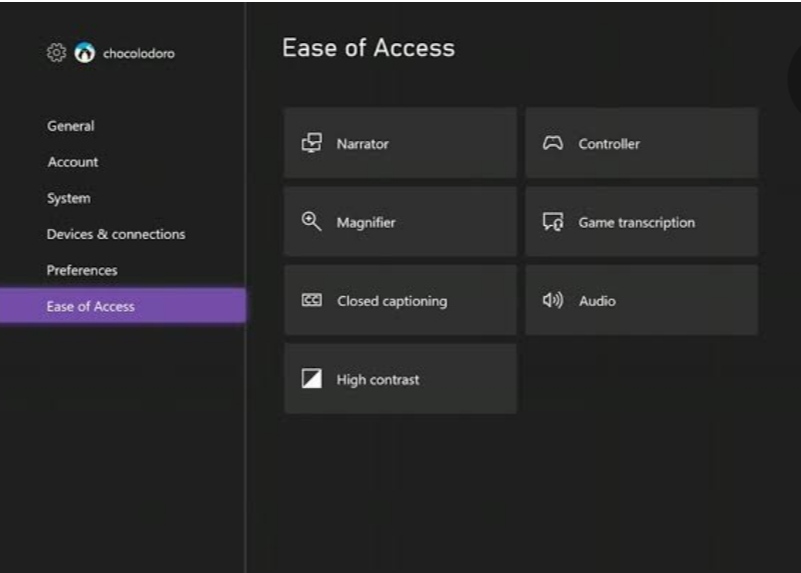Click the Closed captioning CC icon
Viewport: 801px width, 573px height.
(x=312, y=300)
